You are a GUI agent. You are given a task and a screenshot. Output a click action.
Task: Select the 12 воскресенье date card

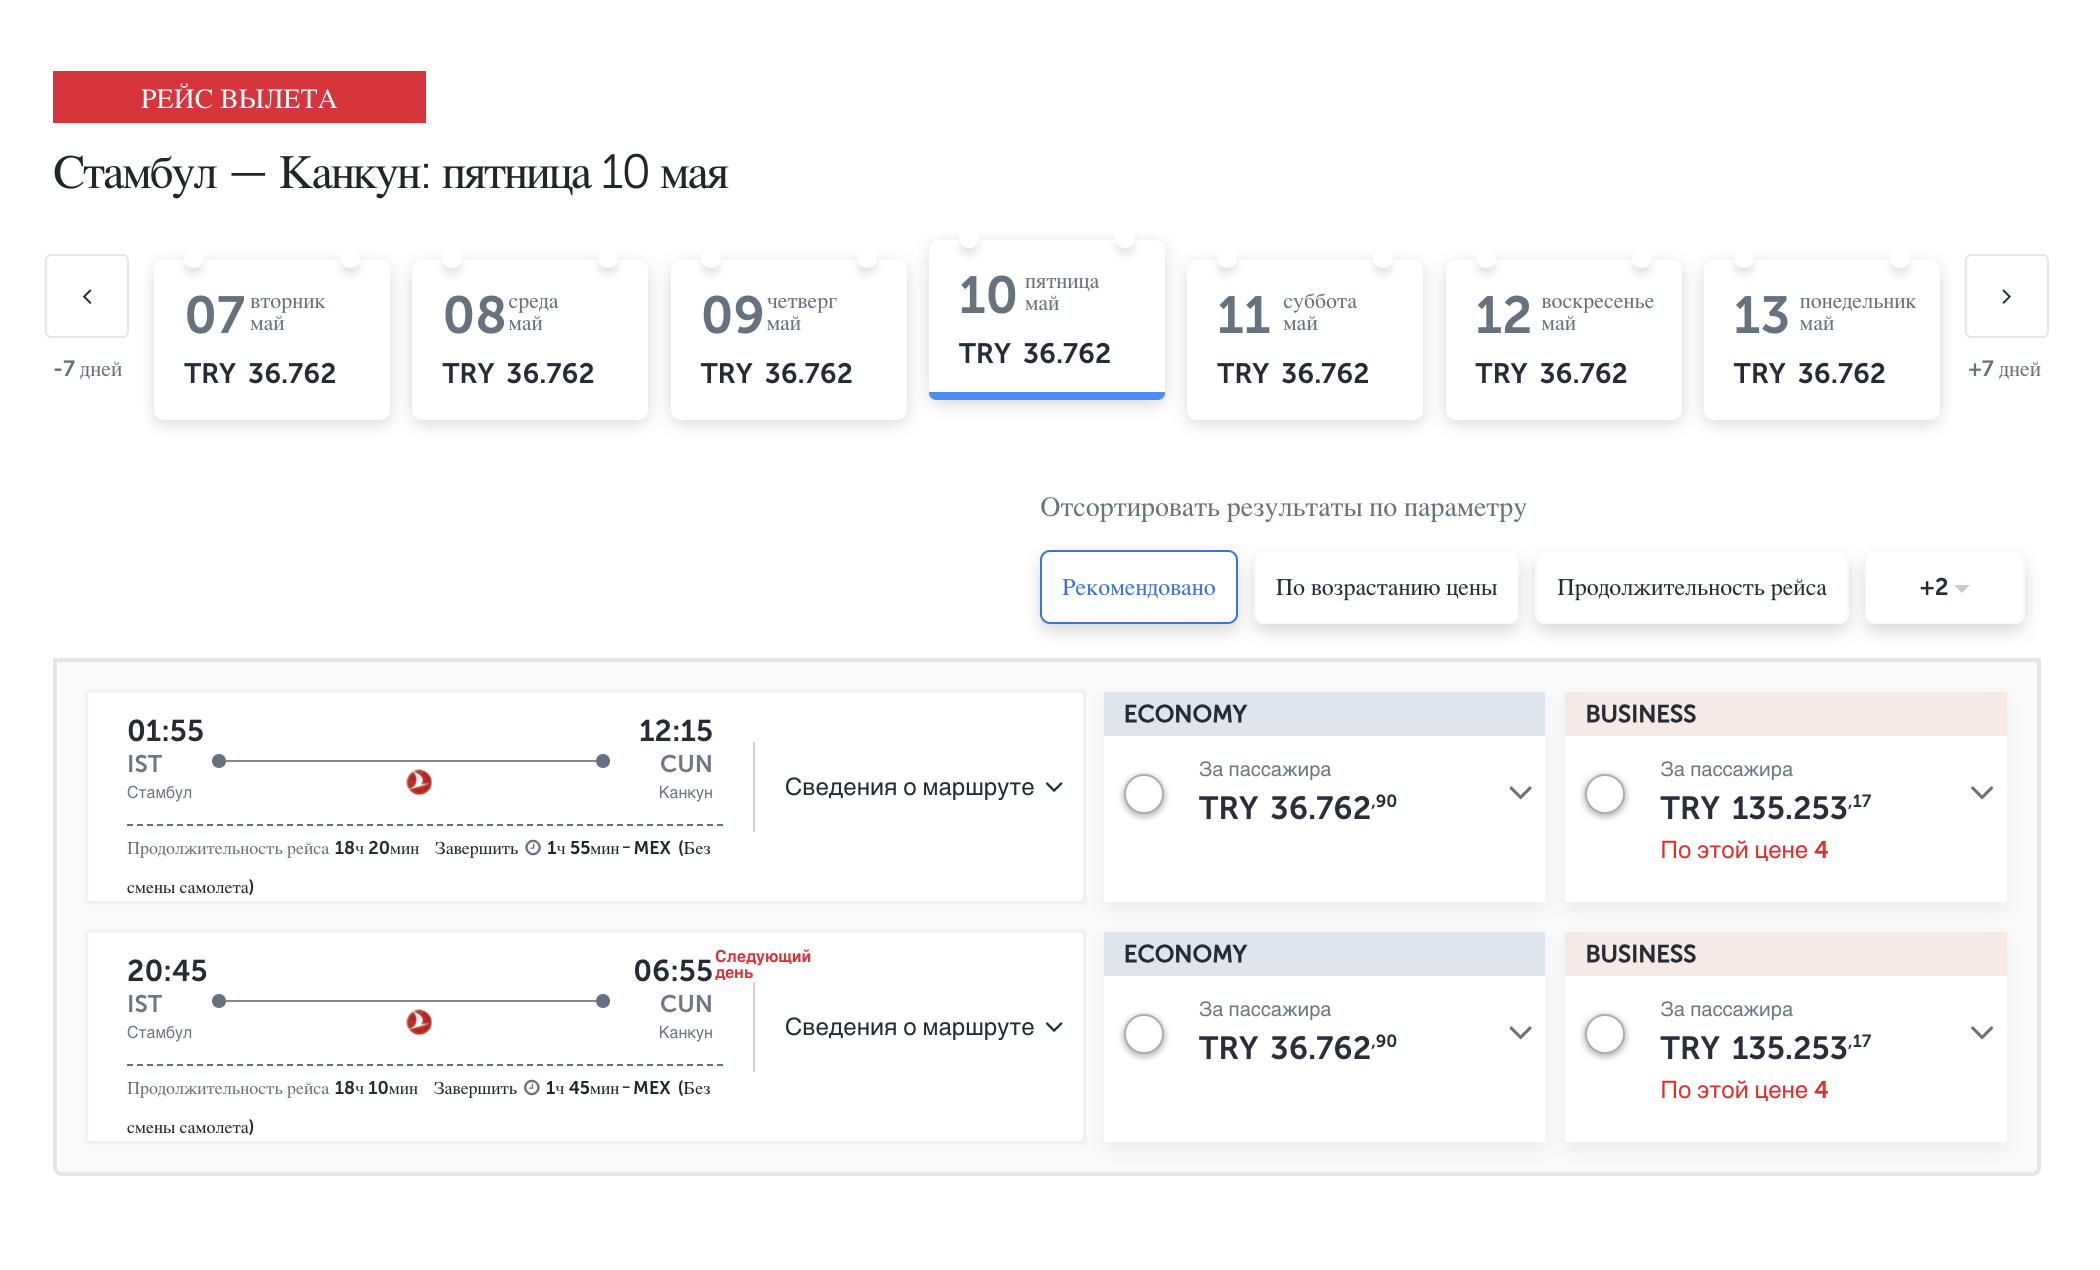point(1563,340)
